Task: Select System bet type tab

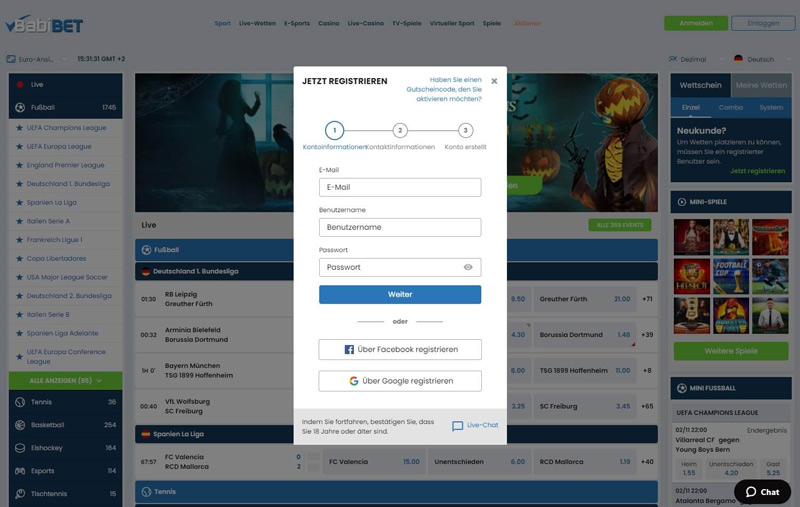Action: click(771, 108)
